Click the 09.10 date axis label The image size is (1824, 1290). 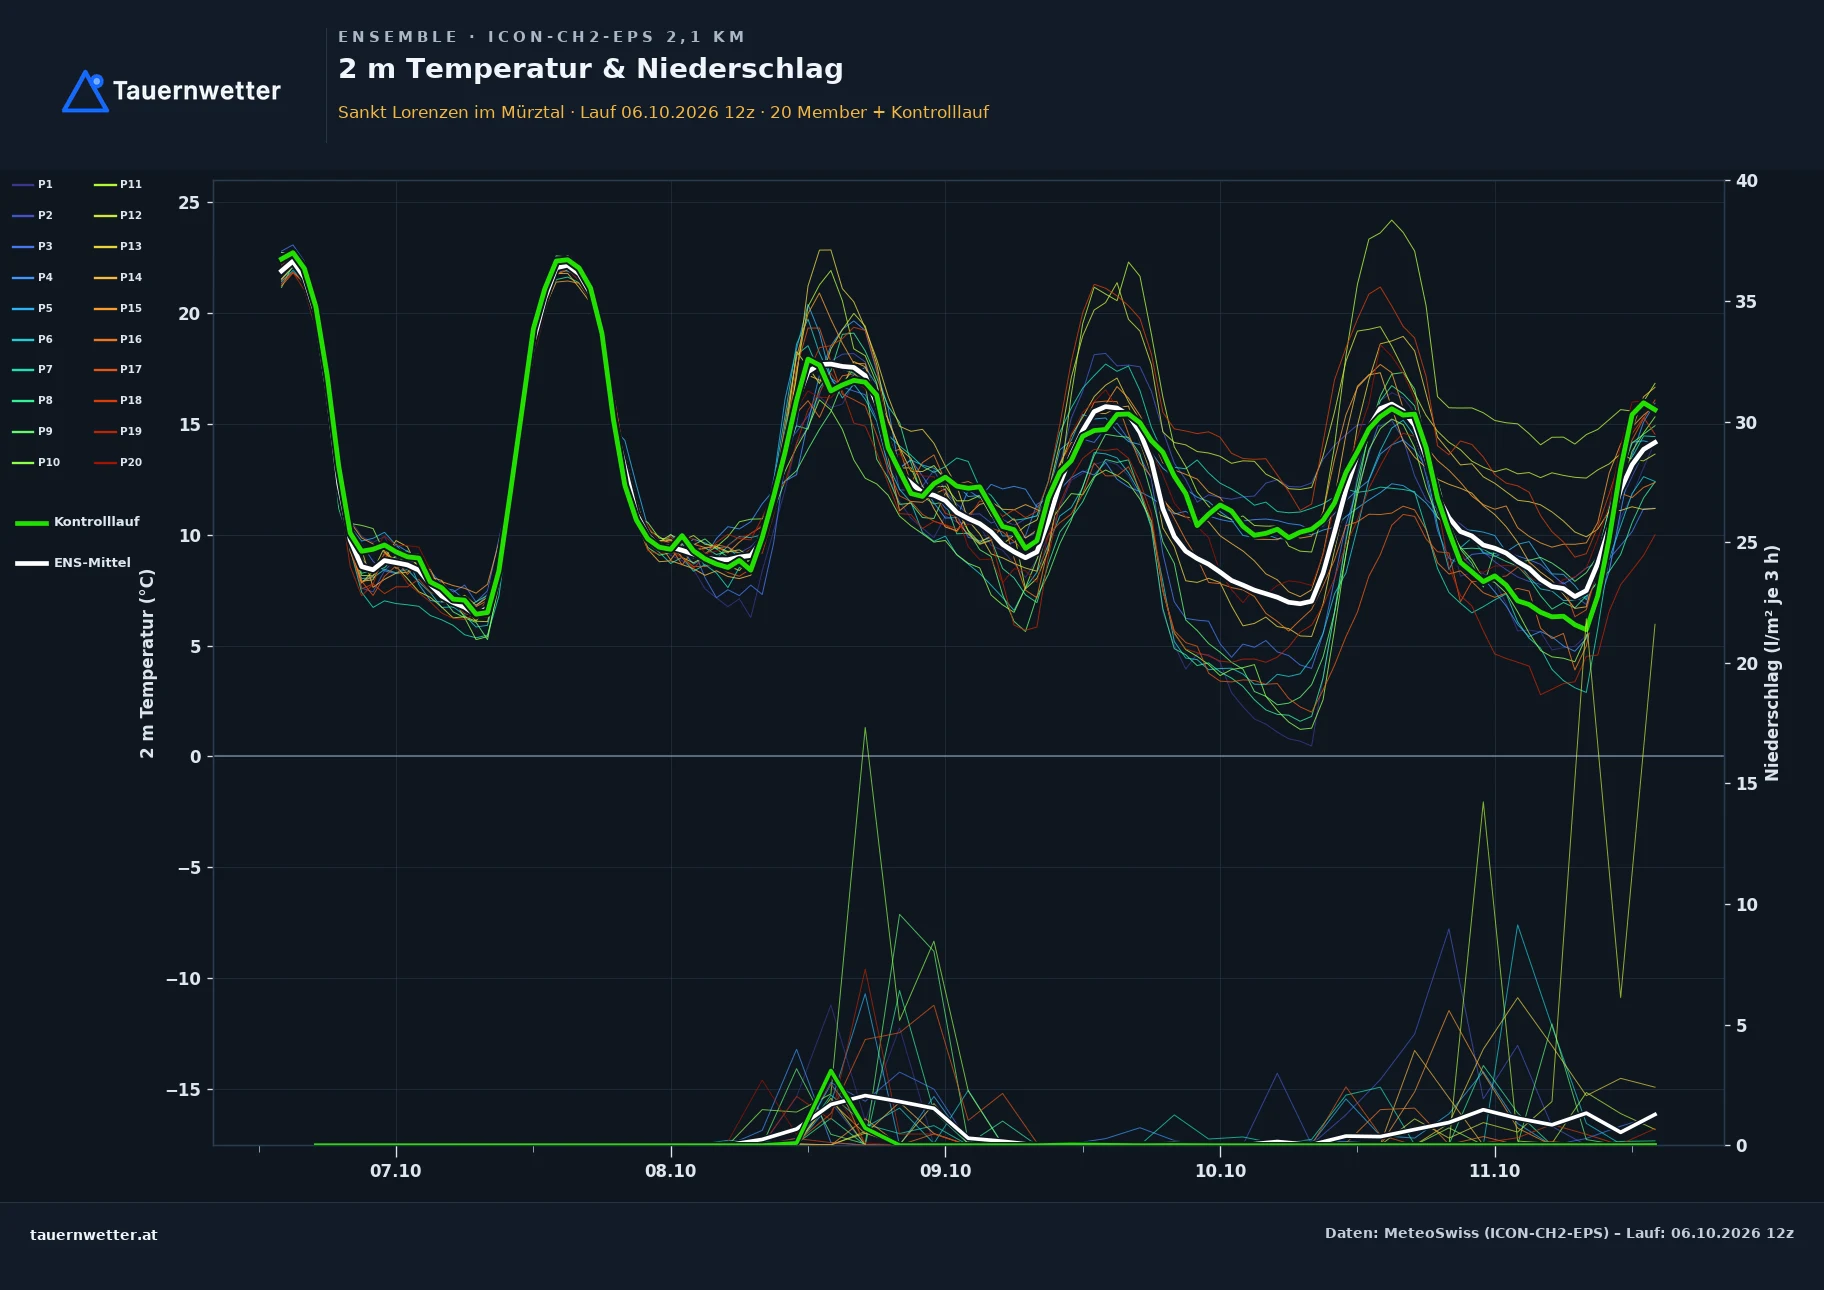click(945, 1171)
